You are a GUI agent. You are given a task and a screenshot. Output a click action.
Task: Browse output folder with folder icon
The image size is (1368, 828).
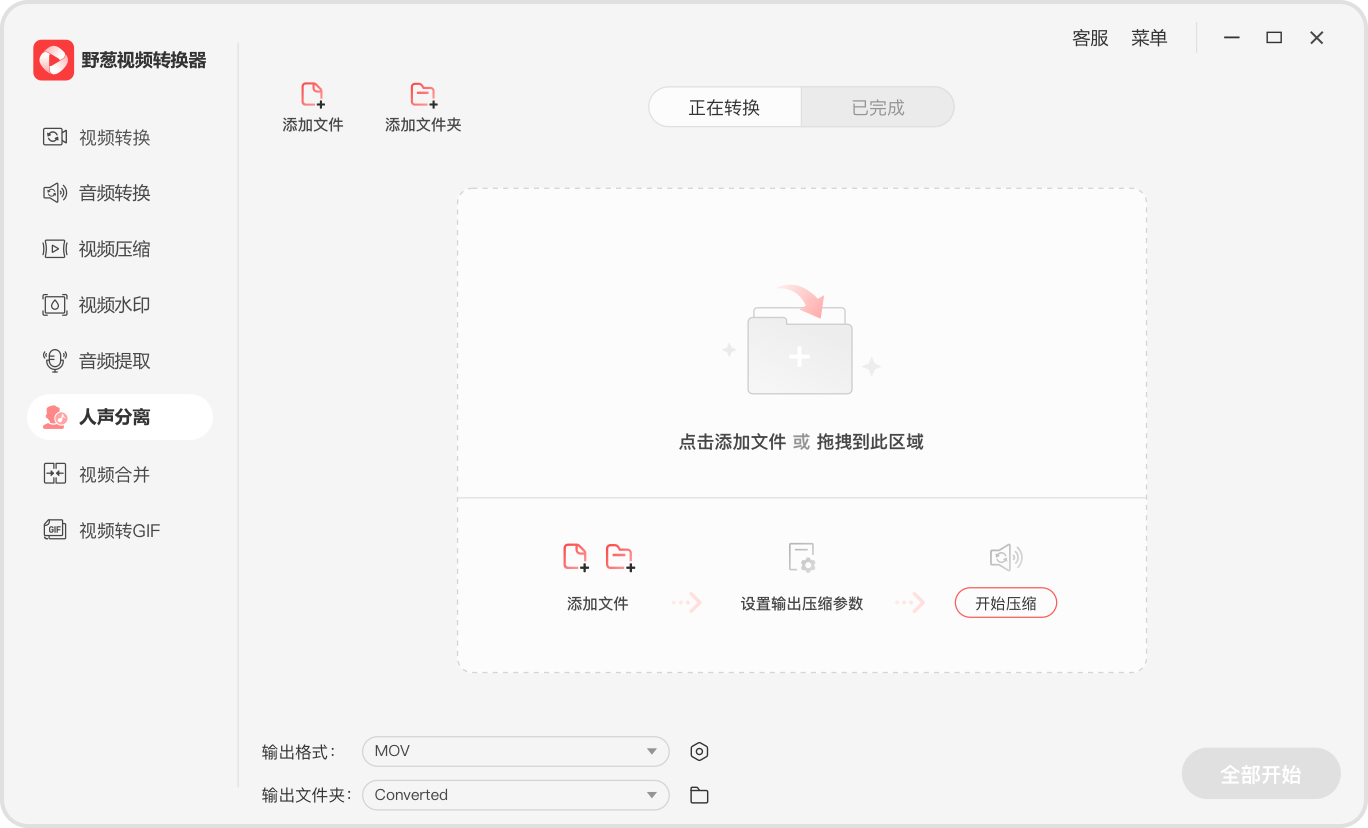(700, 796)
